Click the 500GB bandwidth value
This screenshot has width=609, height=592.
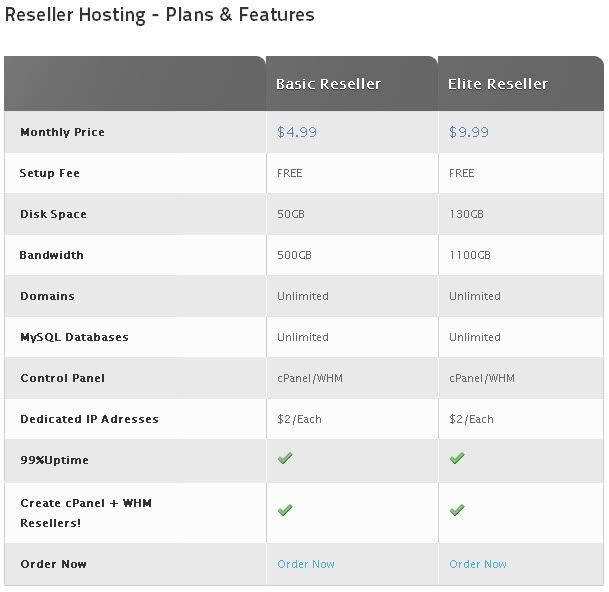pos(294,255)
